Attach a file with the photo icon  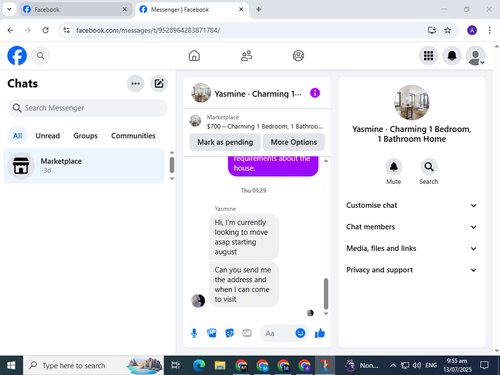[212, 333]
